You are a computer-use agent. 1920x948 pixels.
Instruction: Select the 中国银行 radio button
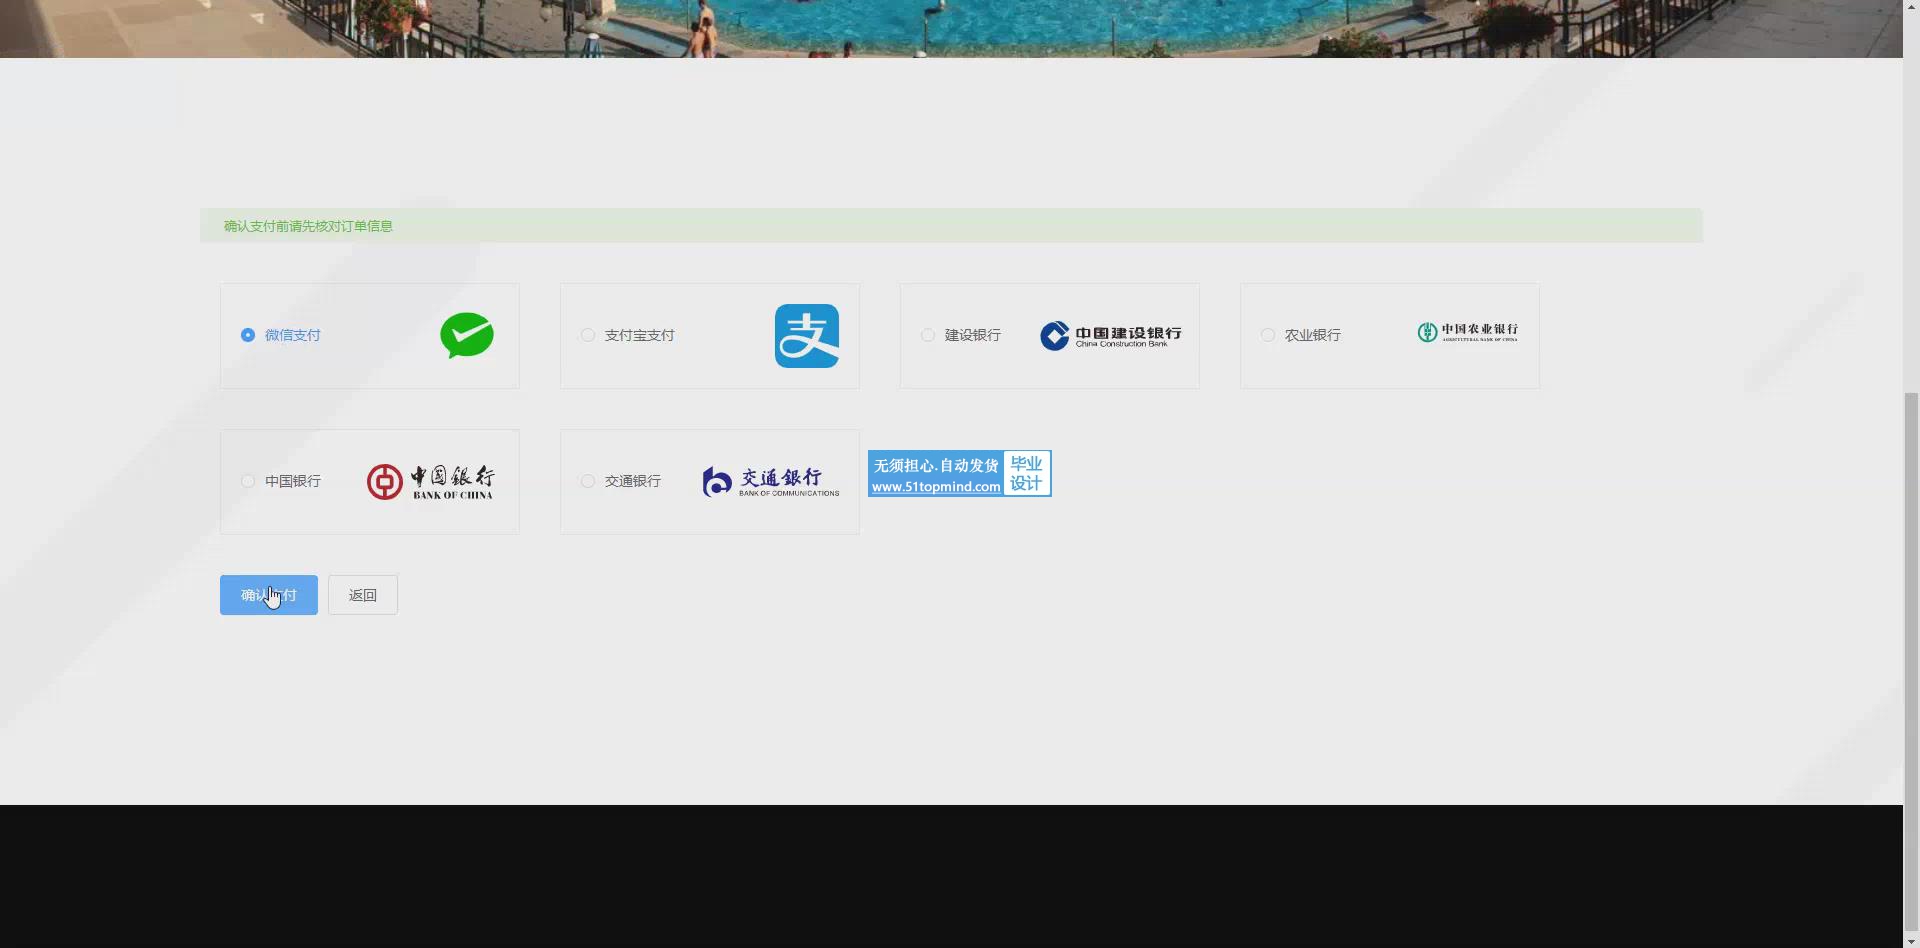pos(248,481)
